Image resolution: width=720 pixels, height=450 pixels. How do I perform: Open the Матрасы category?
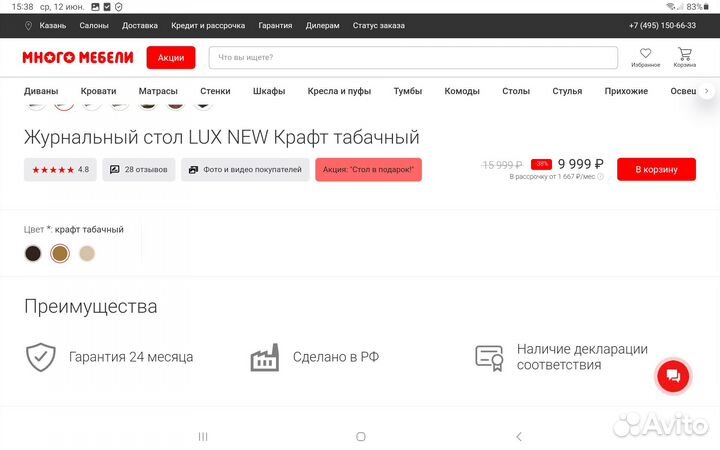[x=158, y=91]
